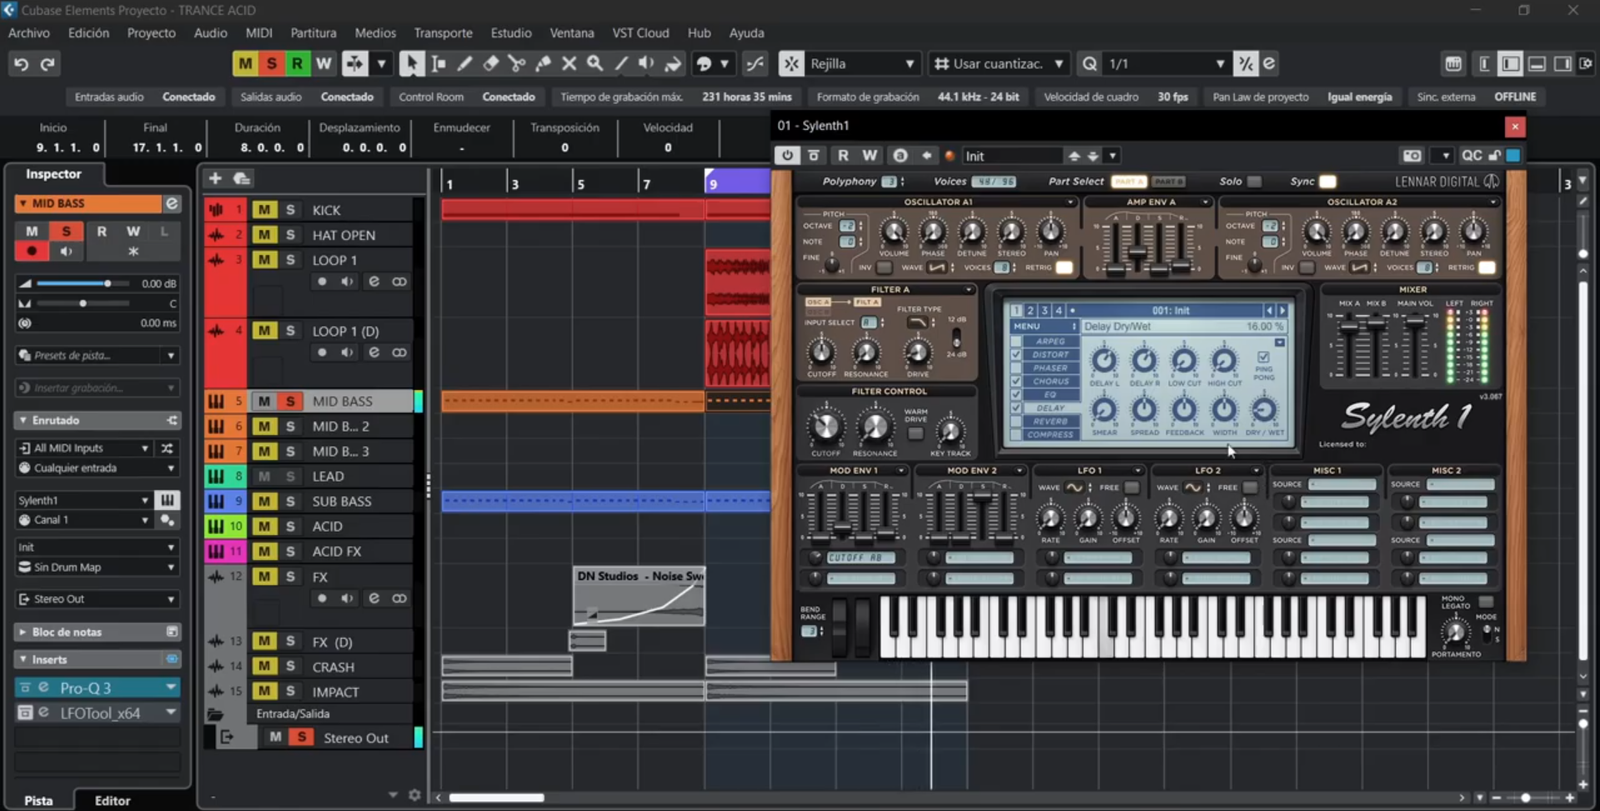The width and height of the screenshot is (1600, 811).
Task: Select the Glue tool
Action: [543, 64]
